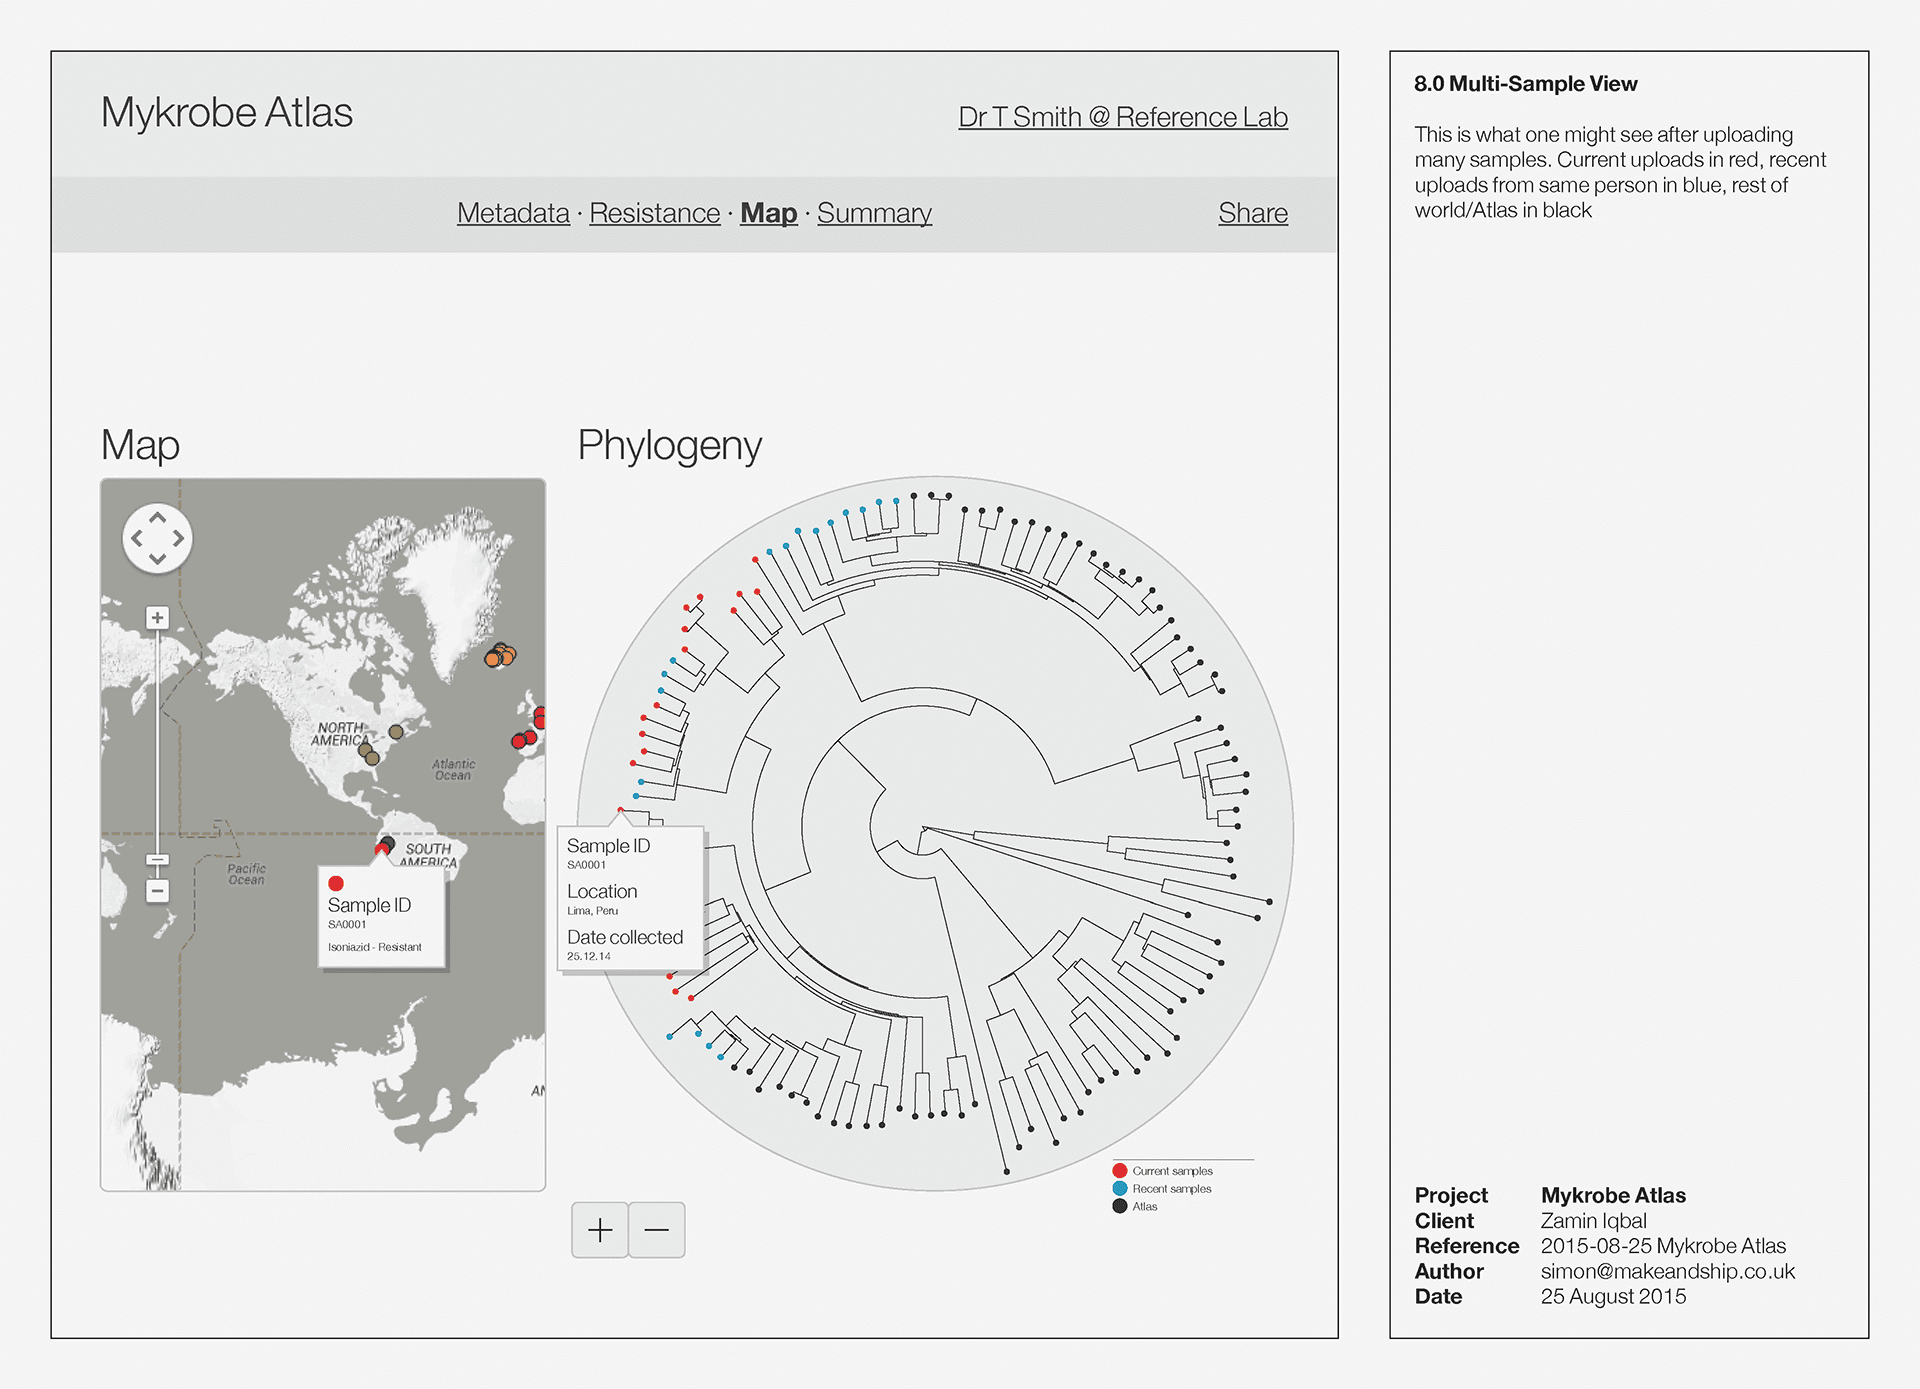Switch to the Resistance tab
The height and width of the screenshot is (1389, 1920).
coord(655,213)
